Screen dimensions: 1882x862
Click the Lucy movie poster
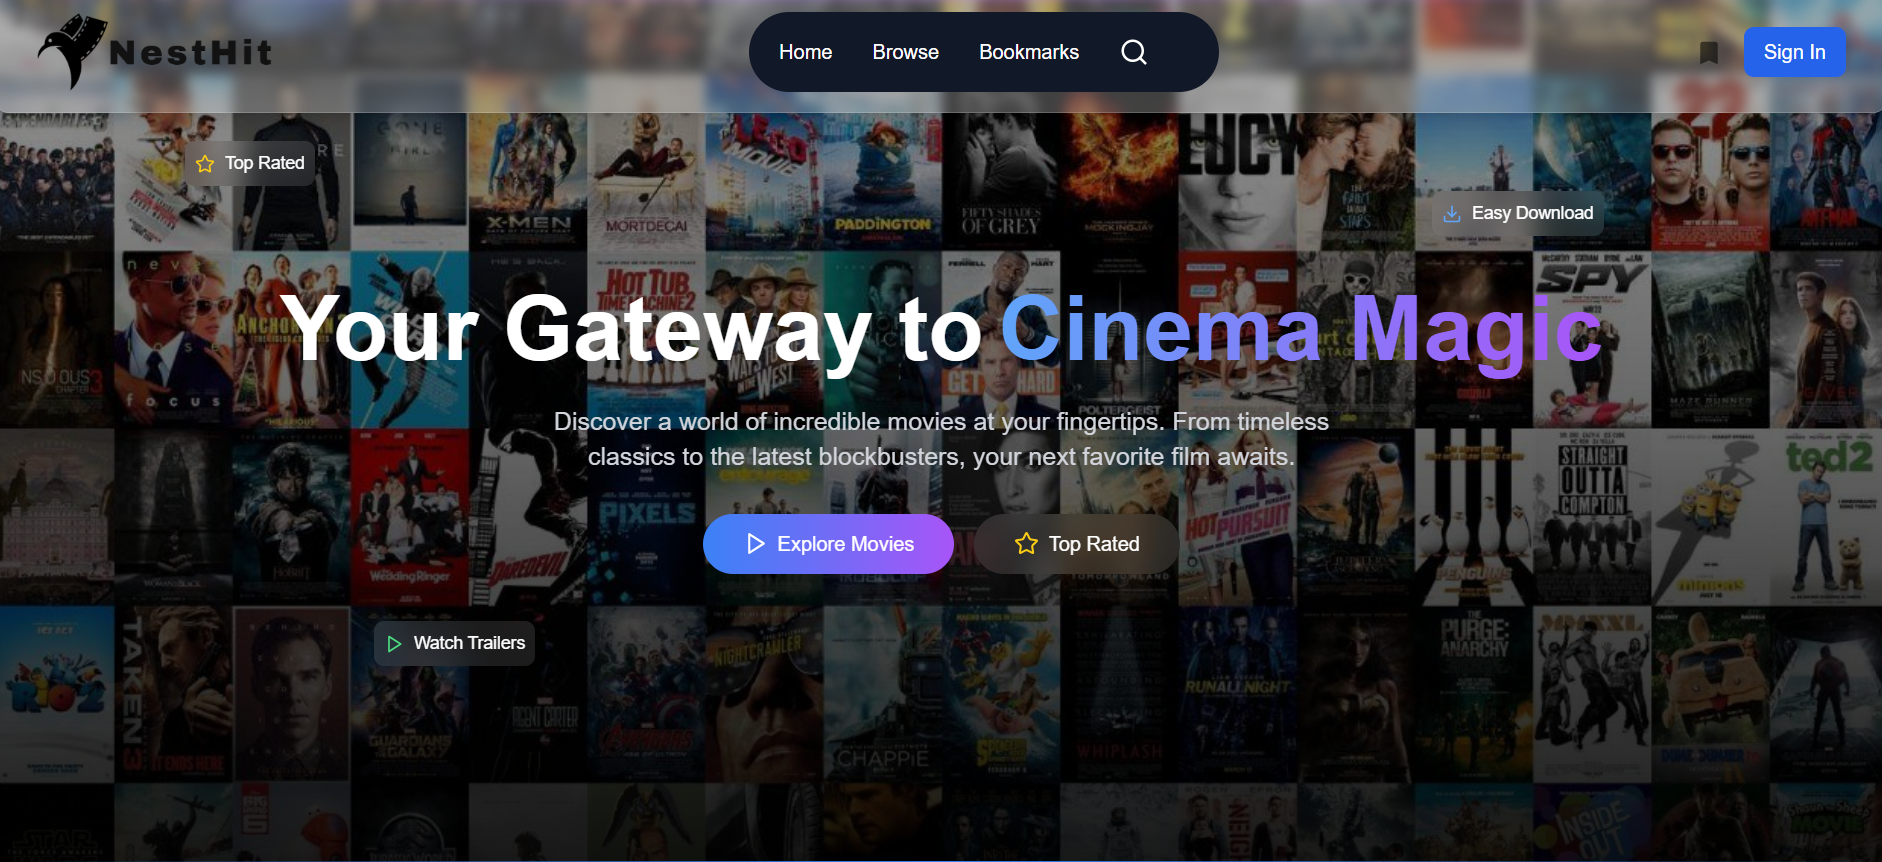pos(1236,181)
